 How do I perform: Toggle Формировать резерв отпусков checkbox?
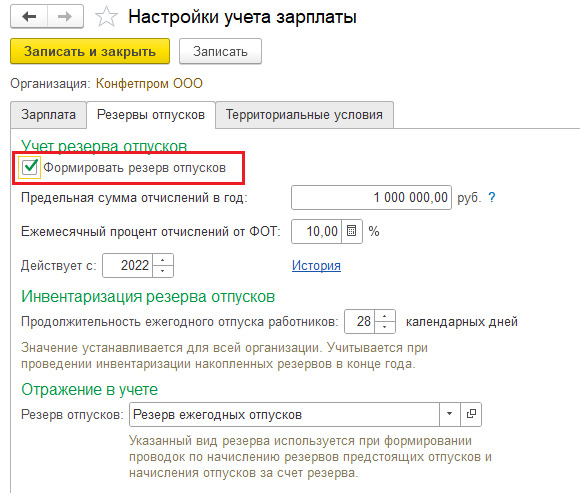tap(30, 167)
